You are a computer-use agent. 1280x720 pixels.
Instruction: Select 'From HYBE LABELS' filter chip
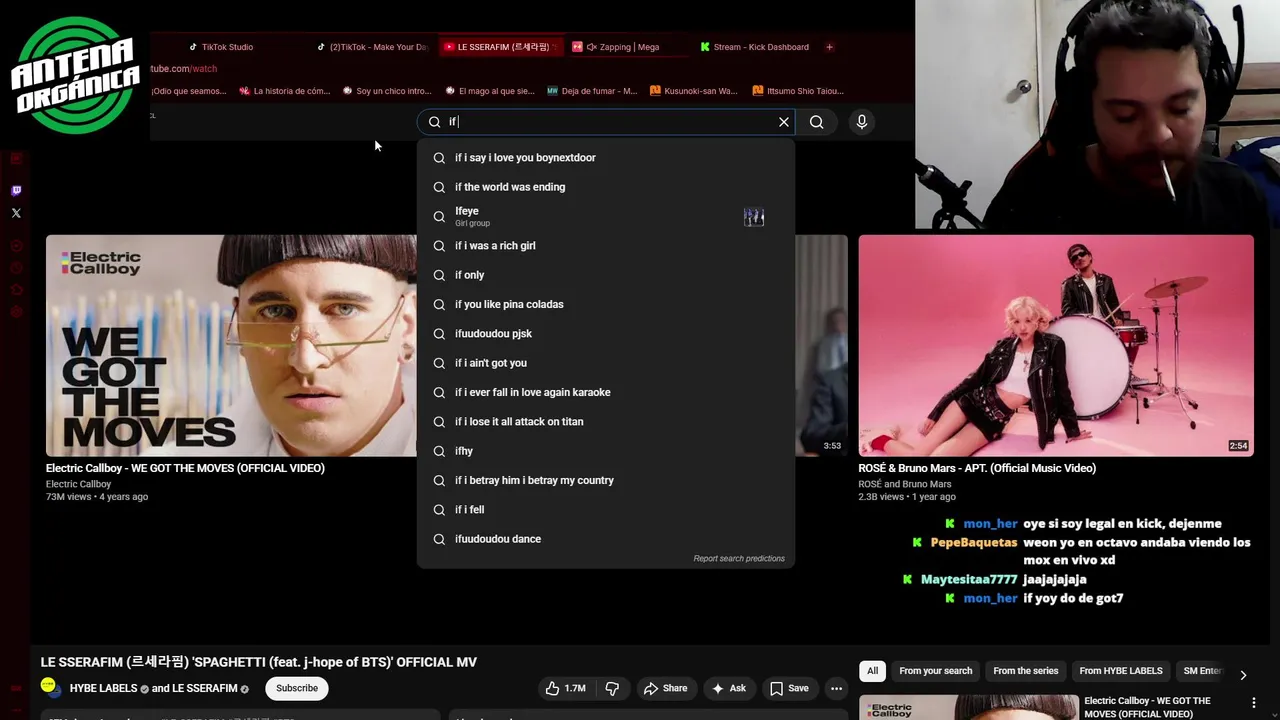coord(1121,671)
